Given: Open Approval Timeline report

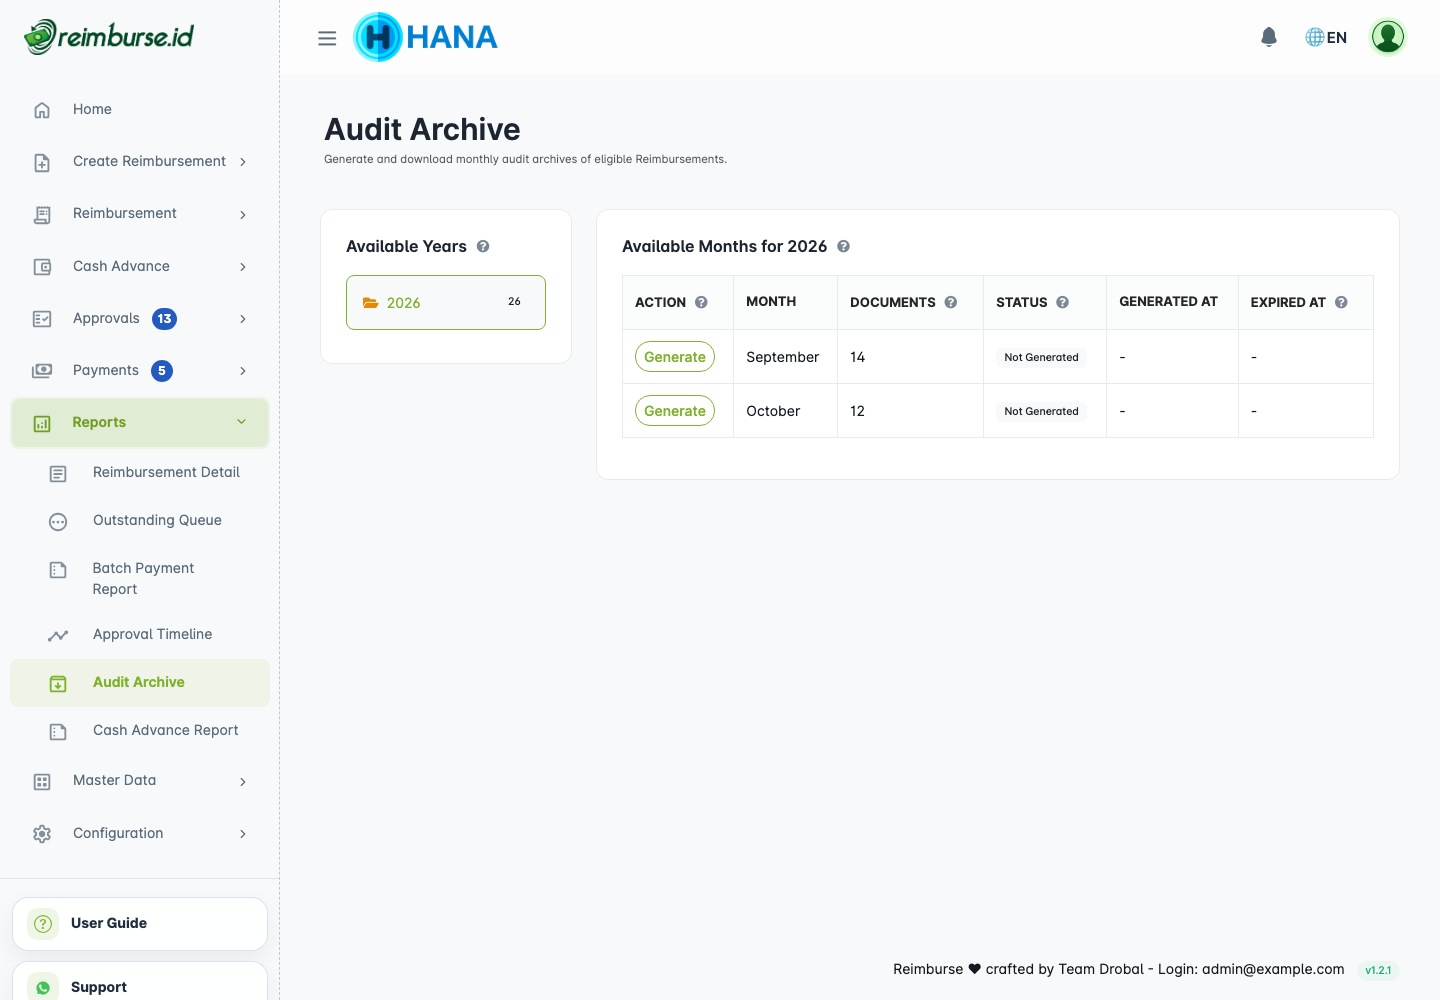Looking at the screenshot, I should (x=140, y=635).
